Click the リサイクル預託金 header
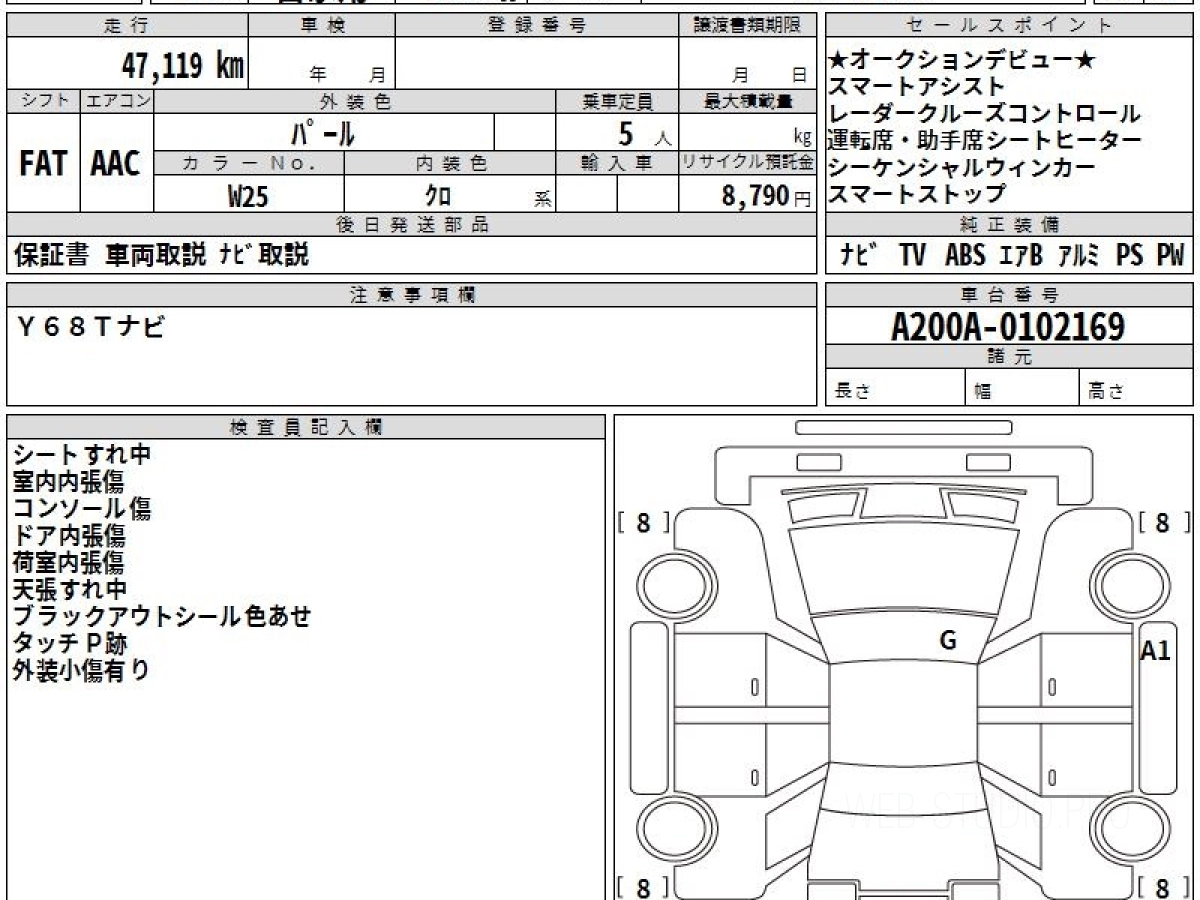This screenshot has height=900, width=1200. tap(747, 164)
